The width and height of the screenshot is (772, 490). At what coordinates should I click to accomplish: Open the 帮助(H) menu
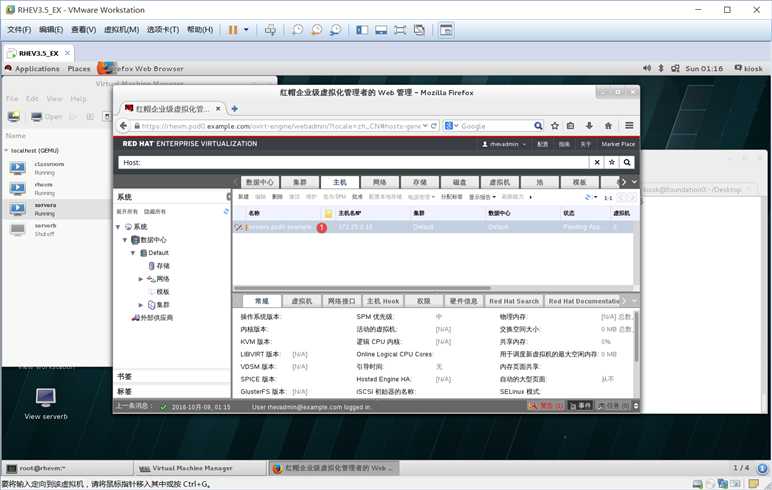pos(200,30)
